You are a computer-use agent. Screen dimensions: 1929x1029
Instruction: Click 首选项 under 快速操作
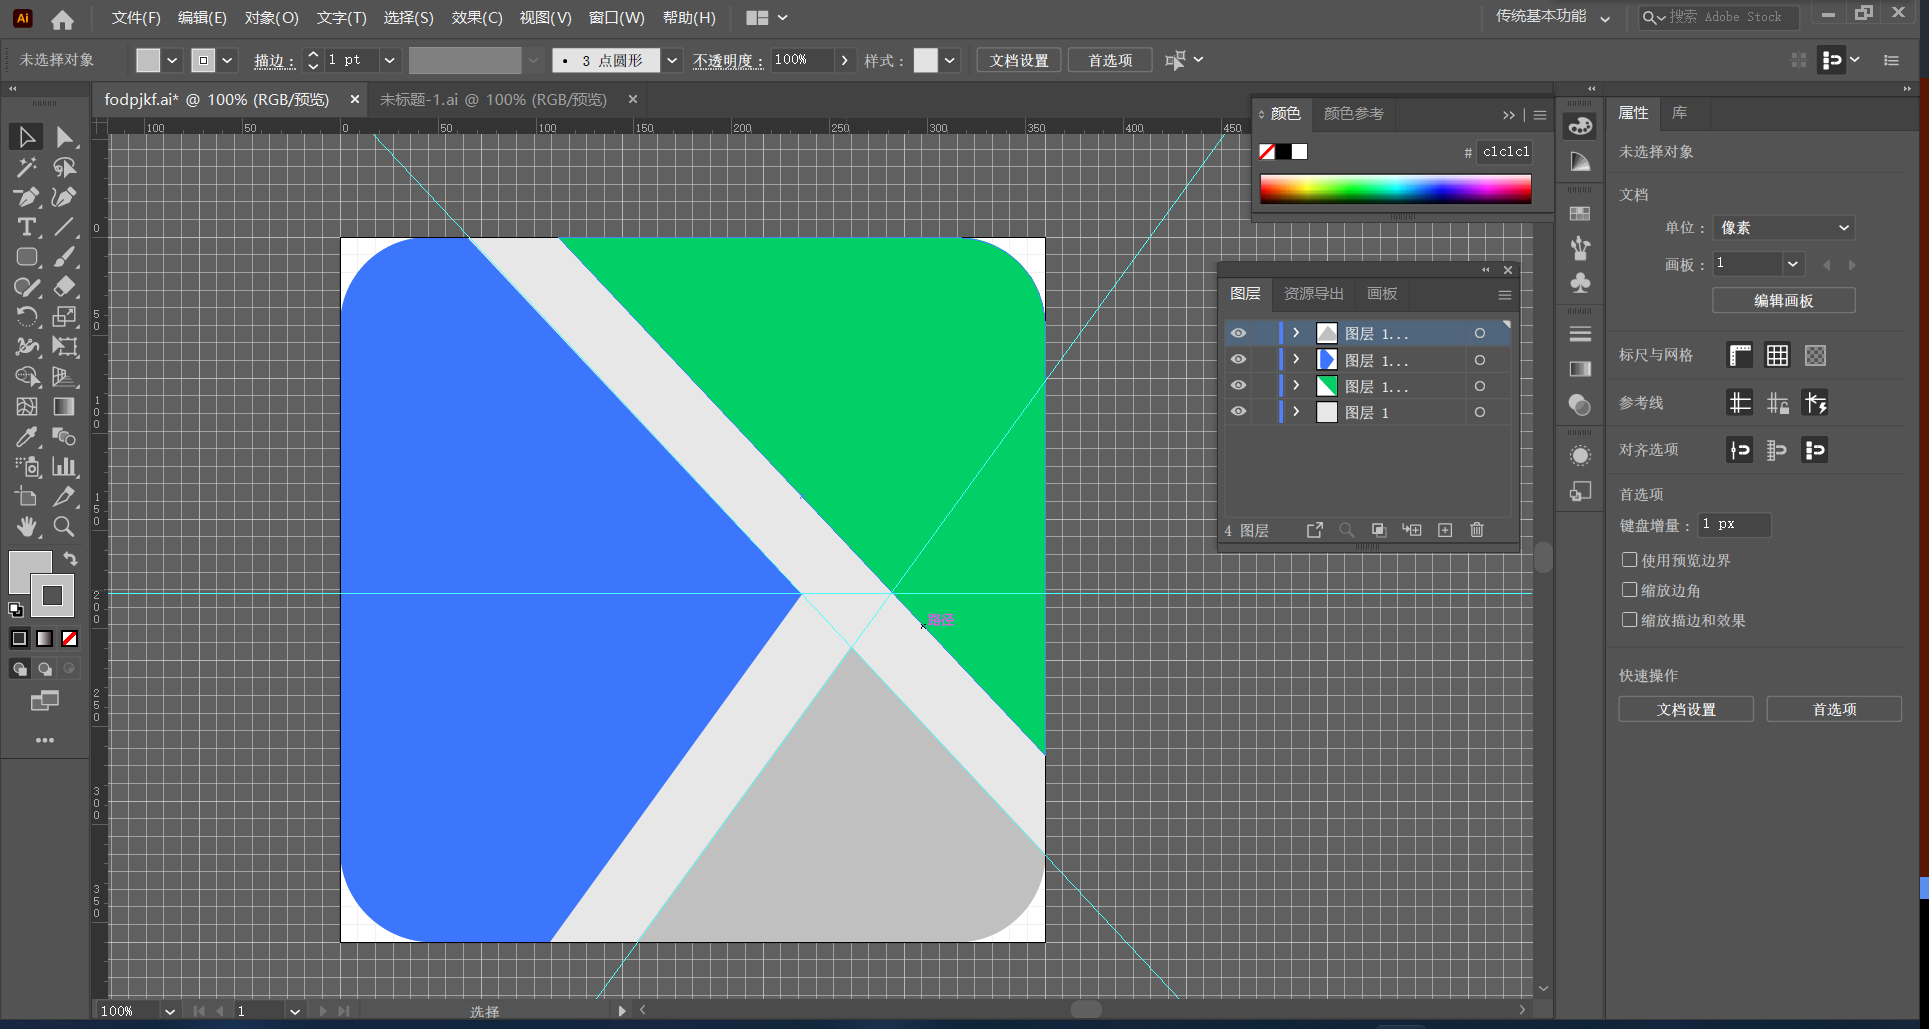[1834, 709]
